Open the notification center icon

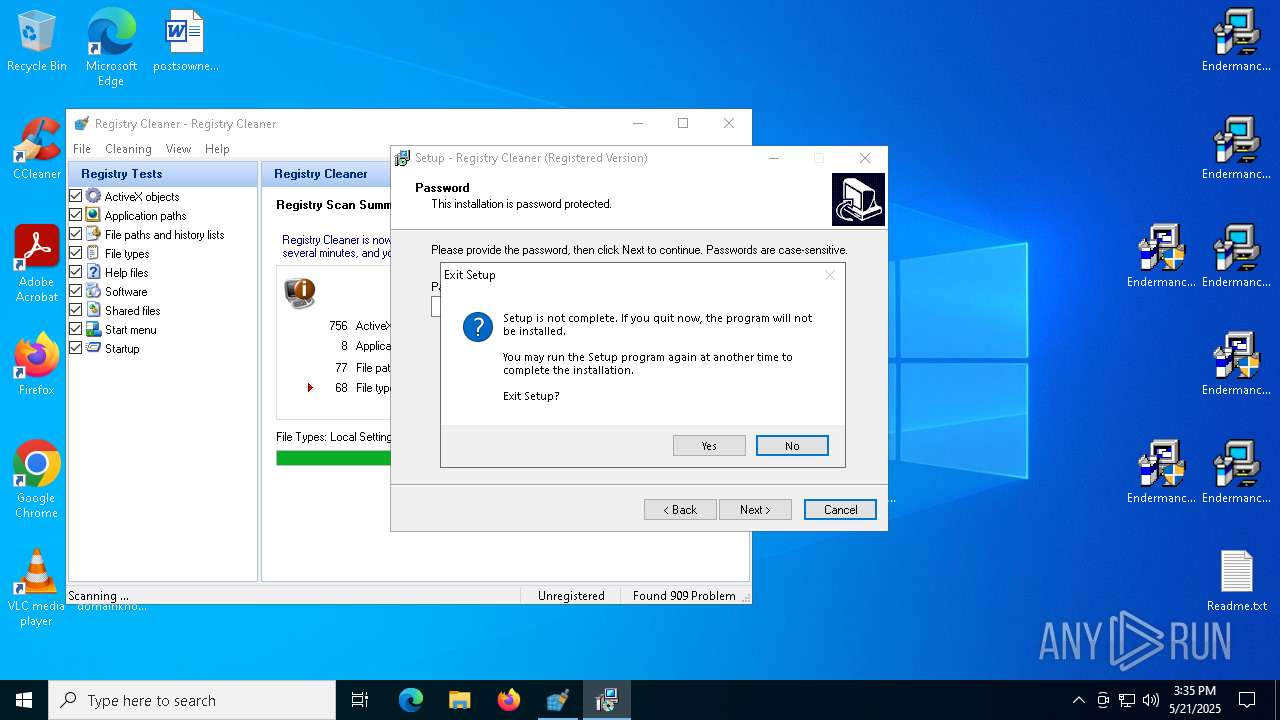(x=1247, y=700)
